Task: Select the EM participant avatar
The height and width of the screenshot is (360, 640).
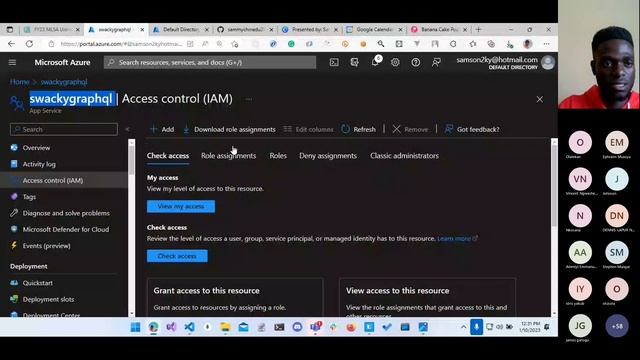Action: (617, 142)
